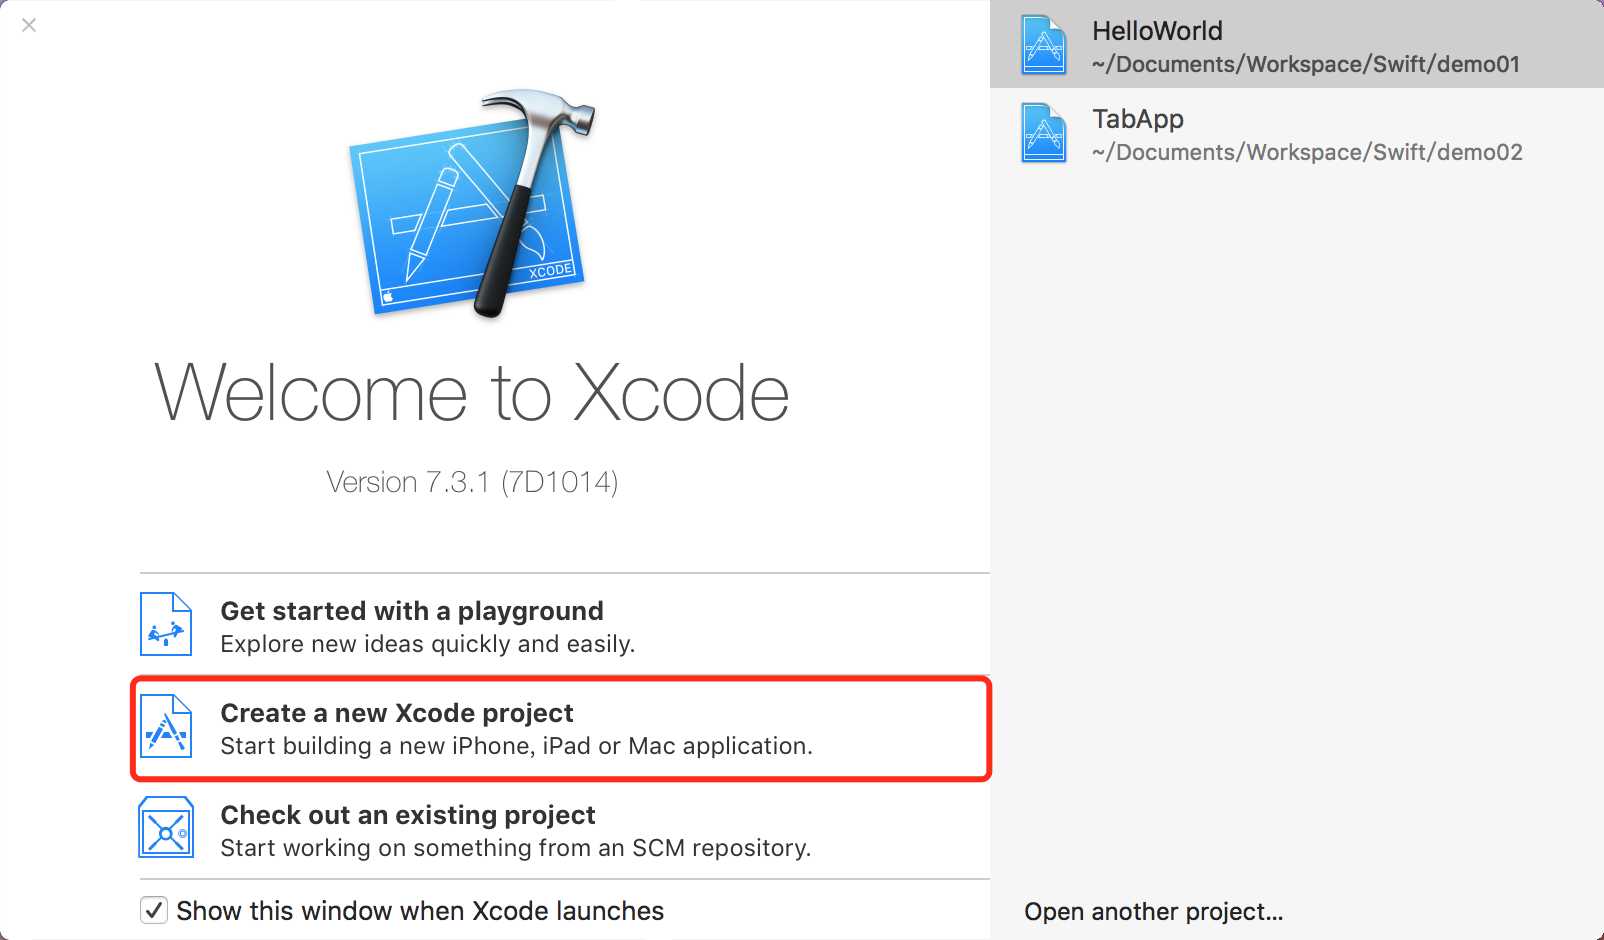Choose 'Check out an existing project'
Viewport: 1604px width, 940px height.
408,815
